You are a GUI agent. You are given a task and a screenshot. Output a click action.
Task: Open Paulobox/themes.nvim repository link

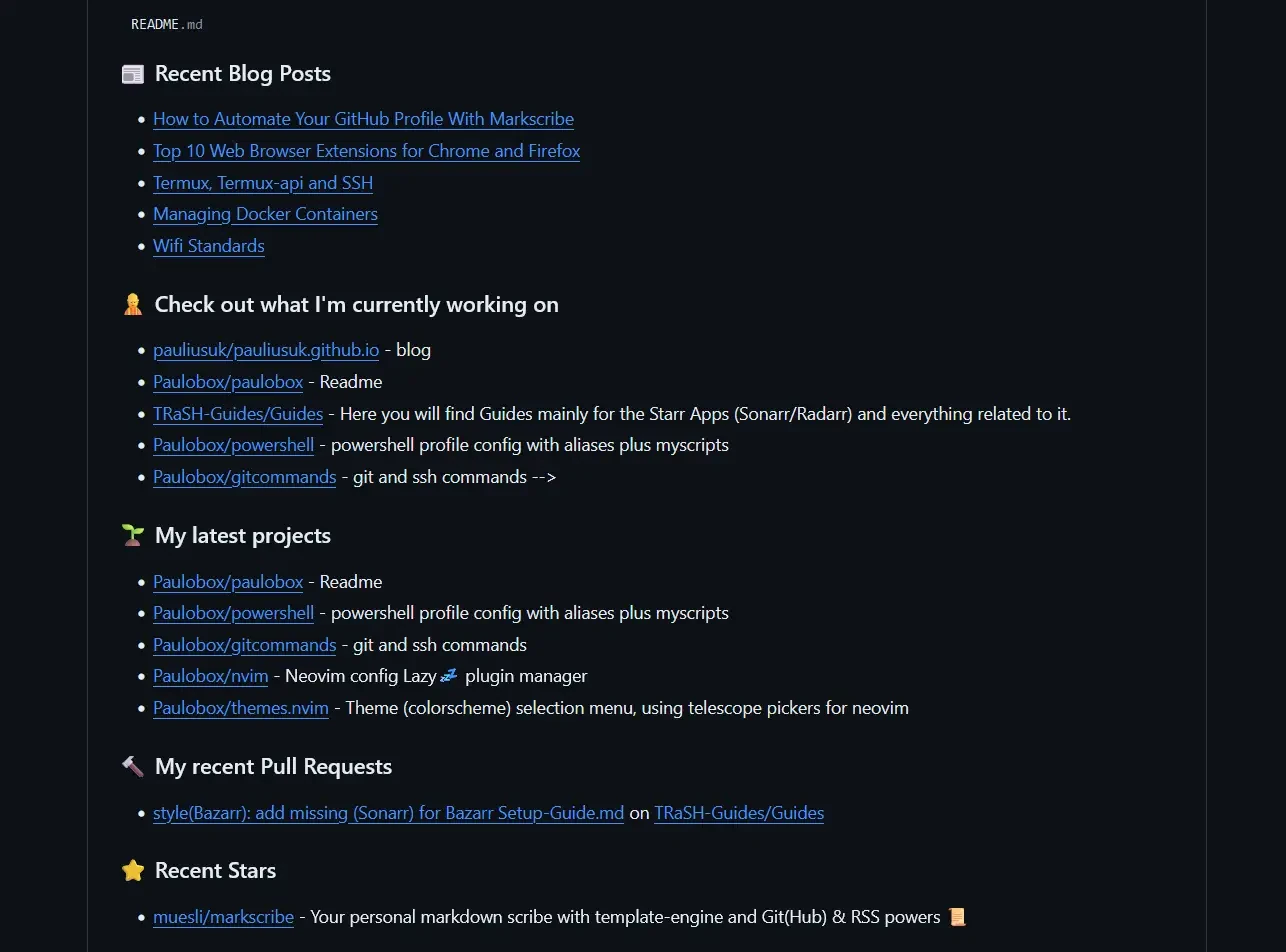coord(241,708)
